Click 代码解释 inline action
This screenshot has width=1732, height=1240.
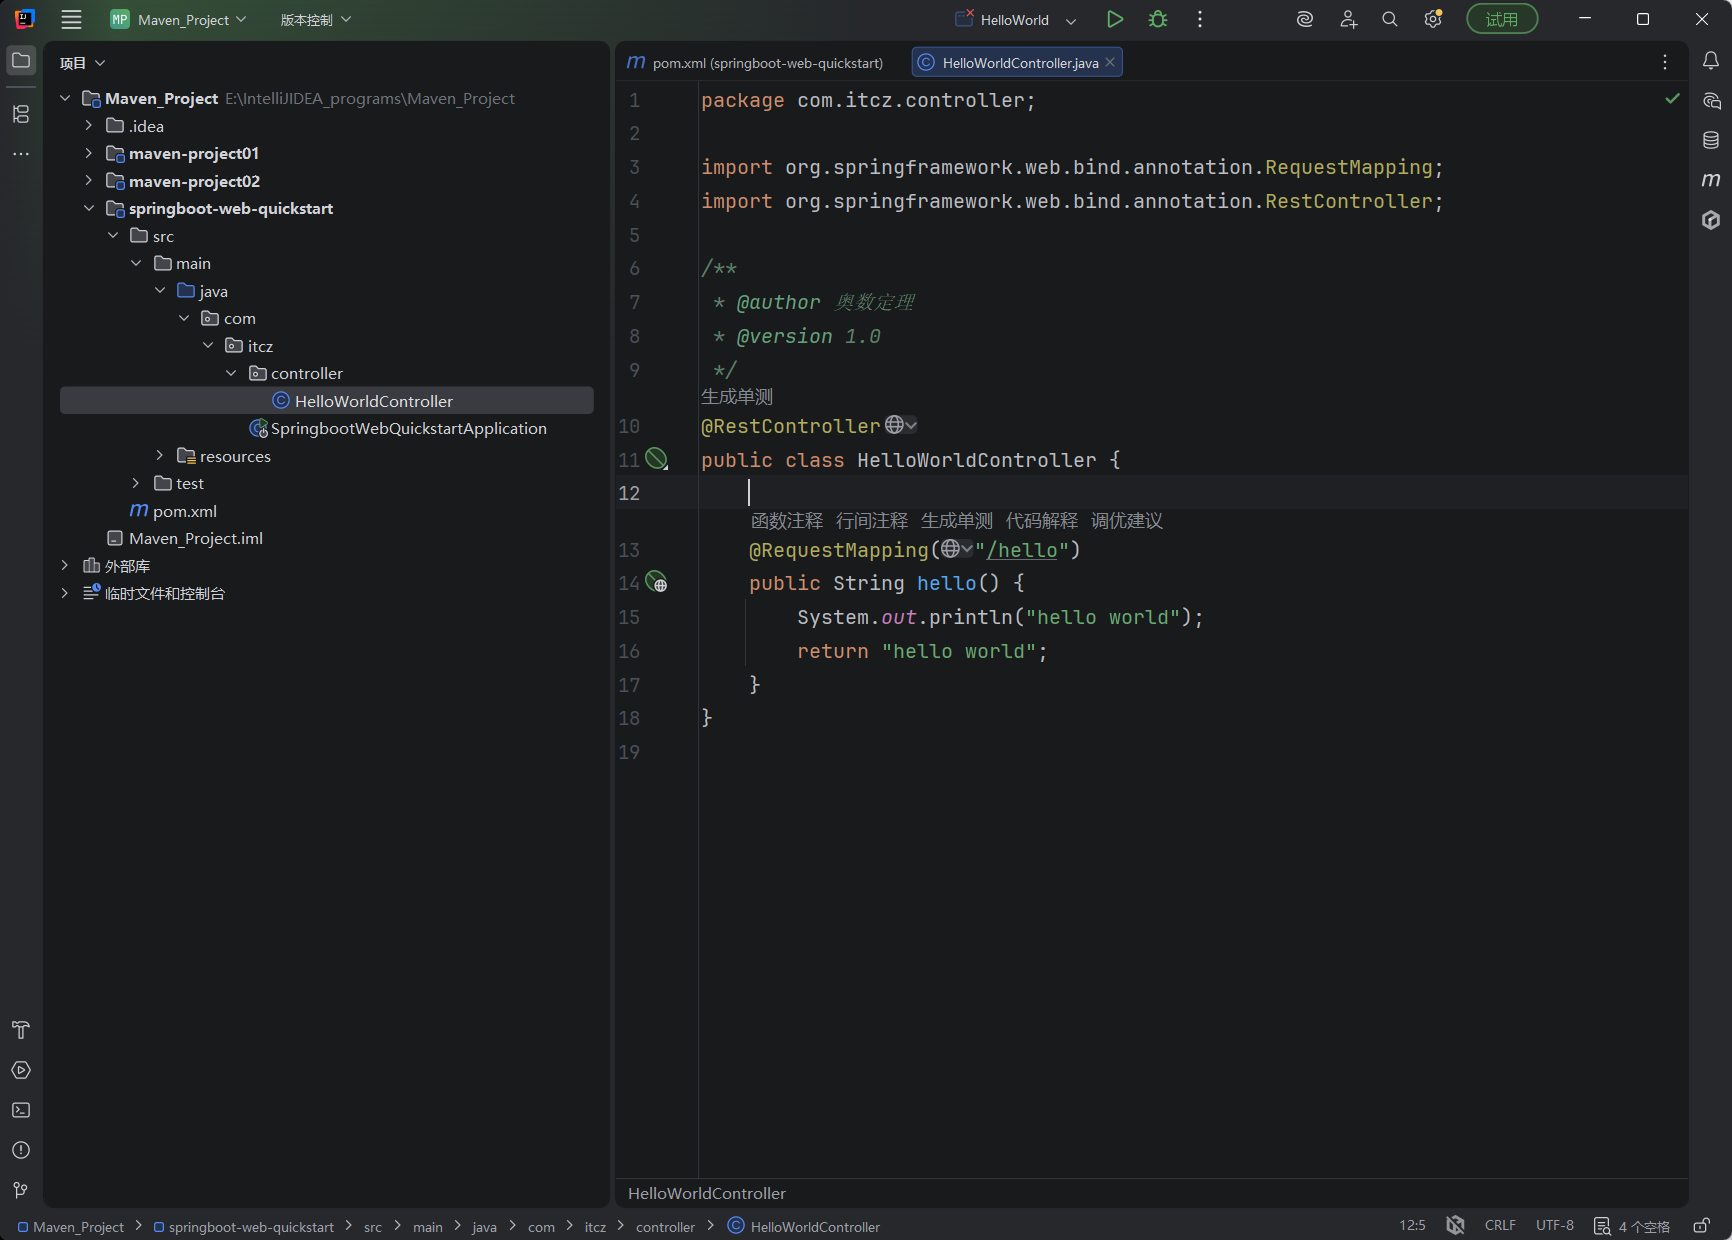click(x=1042, y=521)
